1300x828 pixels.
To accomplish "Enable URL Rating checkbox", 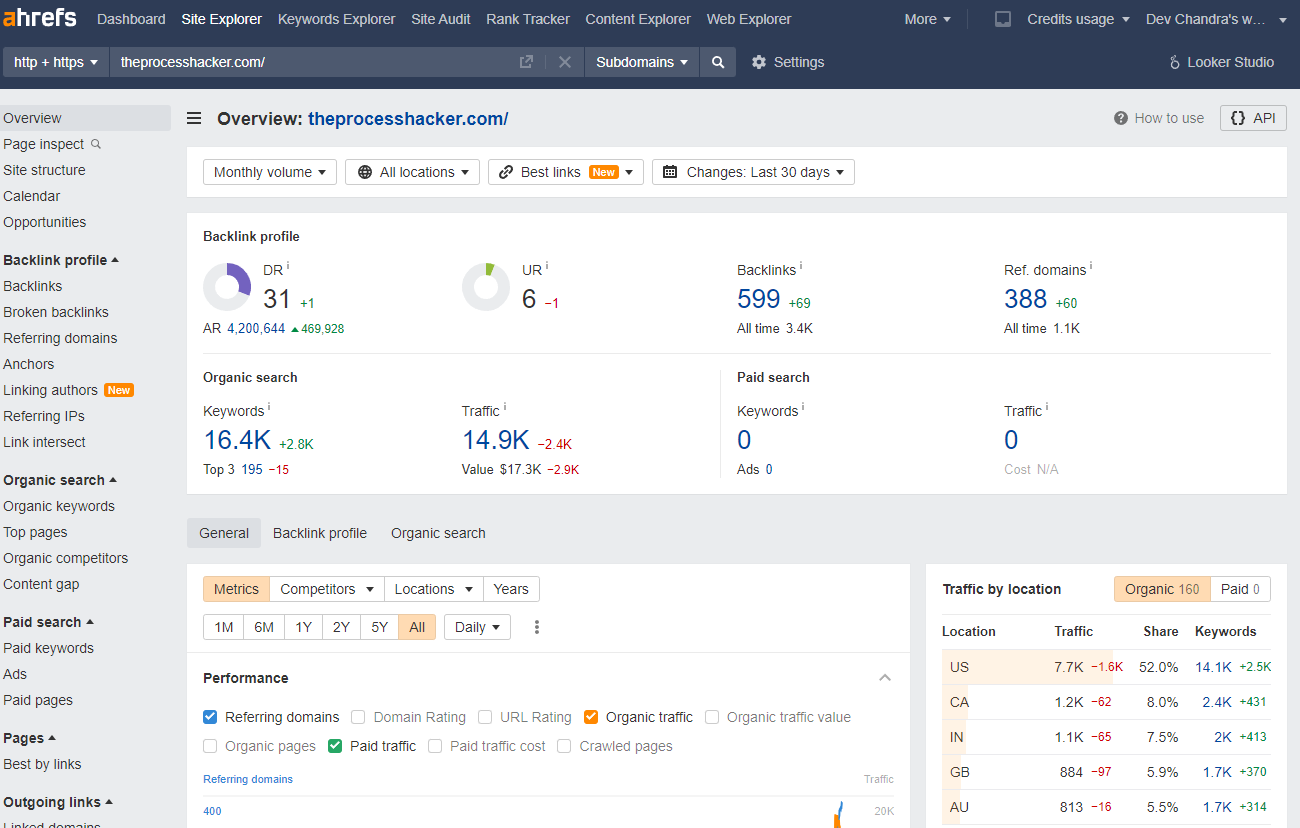I will click(485, 717).
